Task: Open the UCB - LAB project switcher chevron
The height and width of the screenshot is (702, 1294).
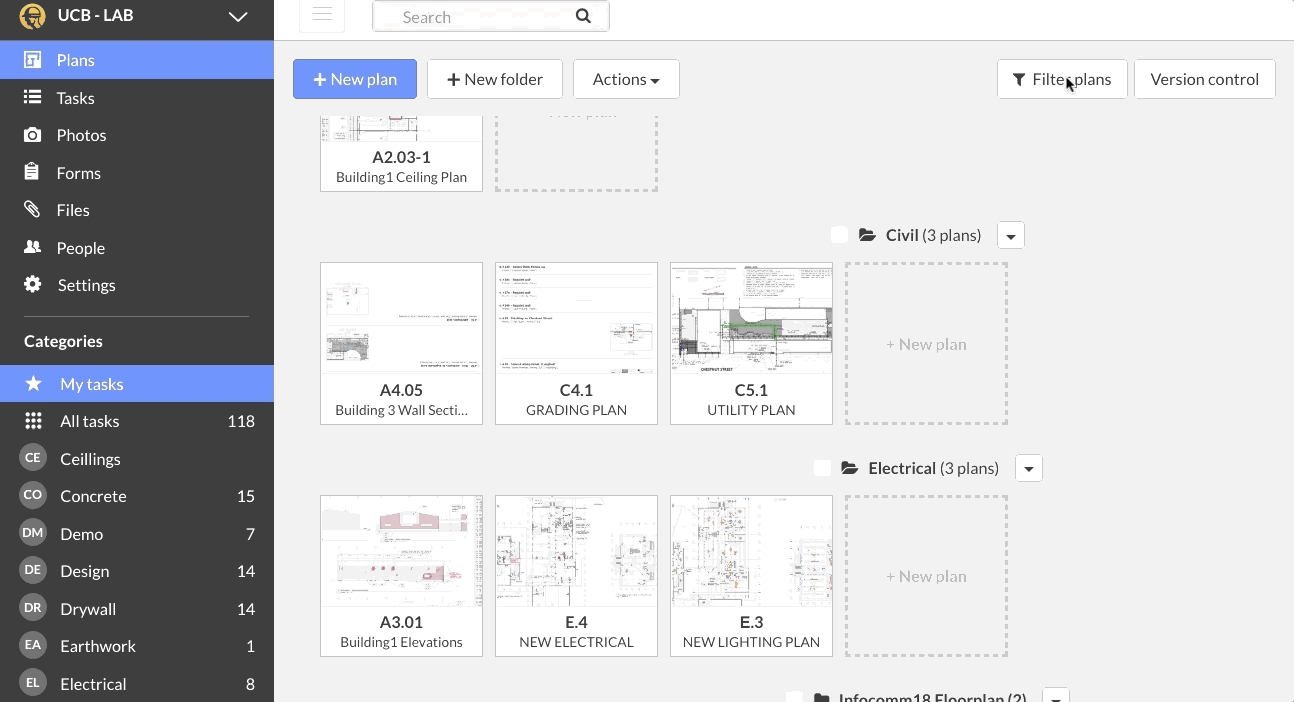Action: [x=237, y=16]
